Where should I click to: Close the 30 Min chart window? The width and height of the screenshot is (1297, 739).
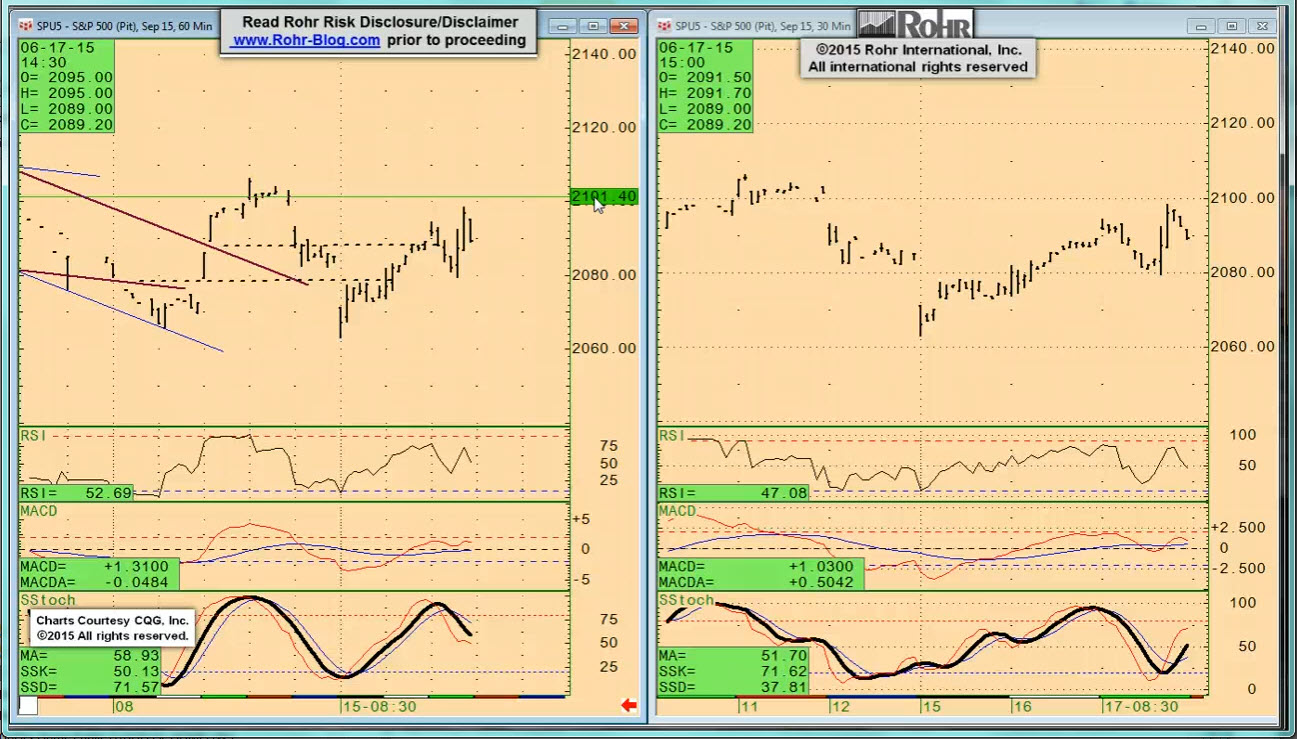1263,26
